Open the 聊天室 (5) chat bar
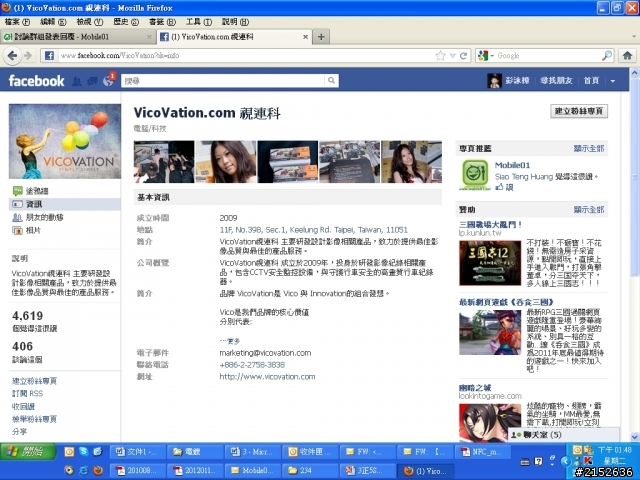This screenshot has width=640, height=480. click(563, 435)
